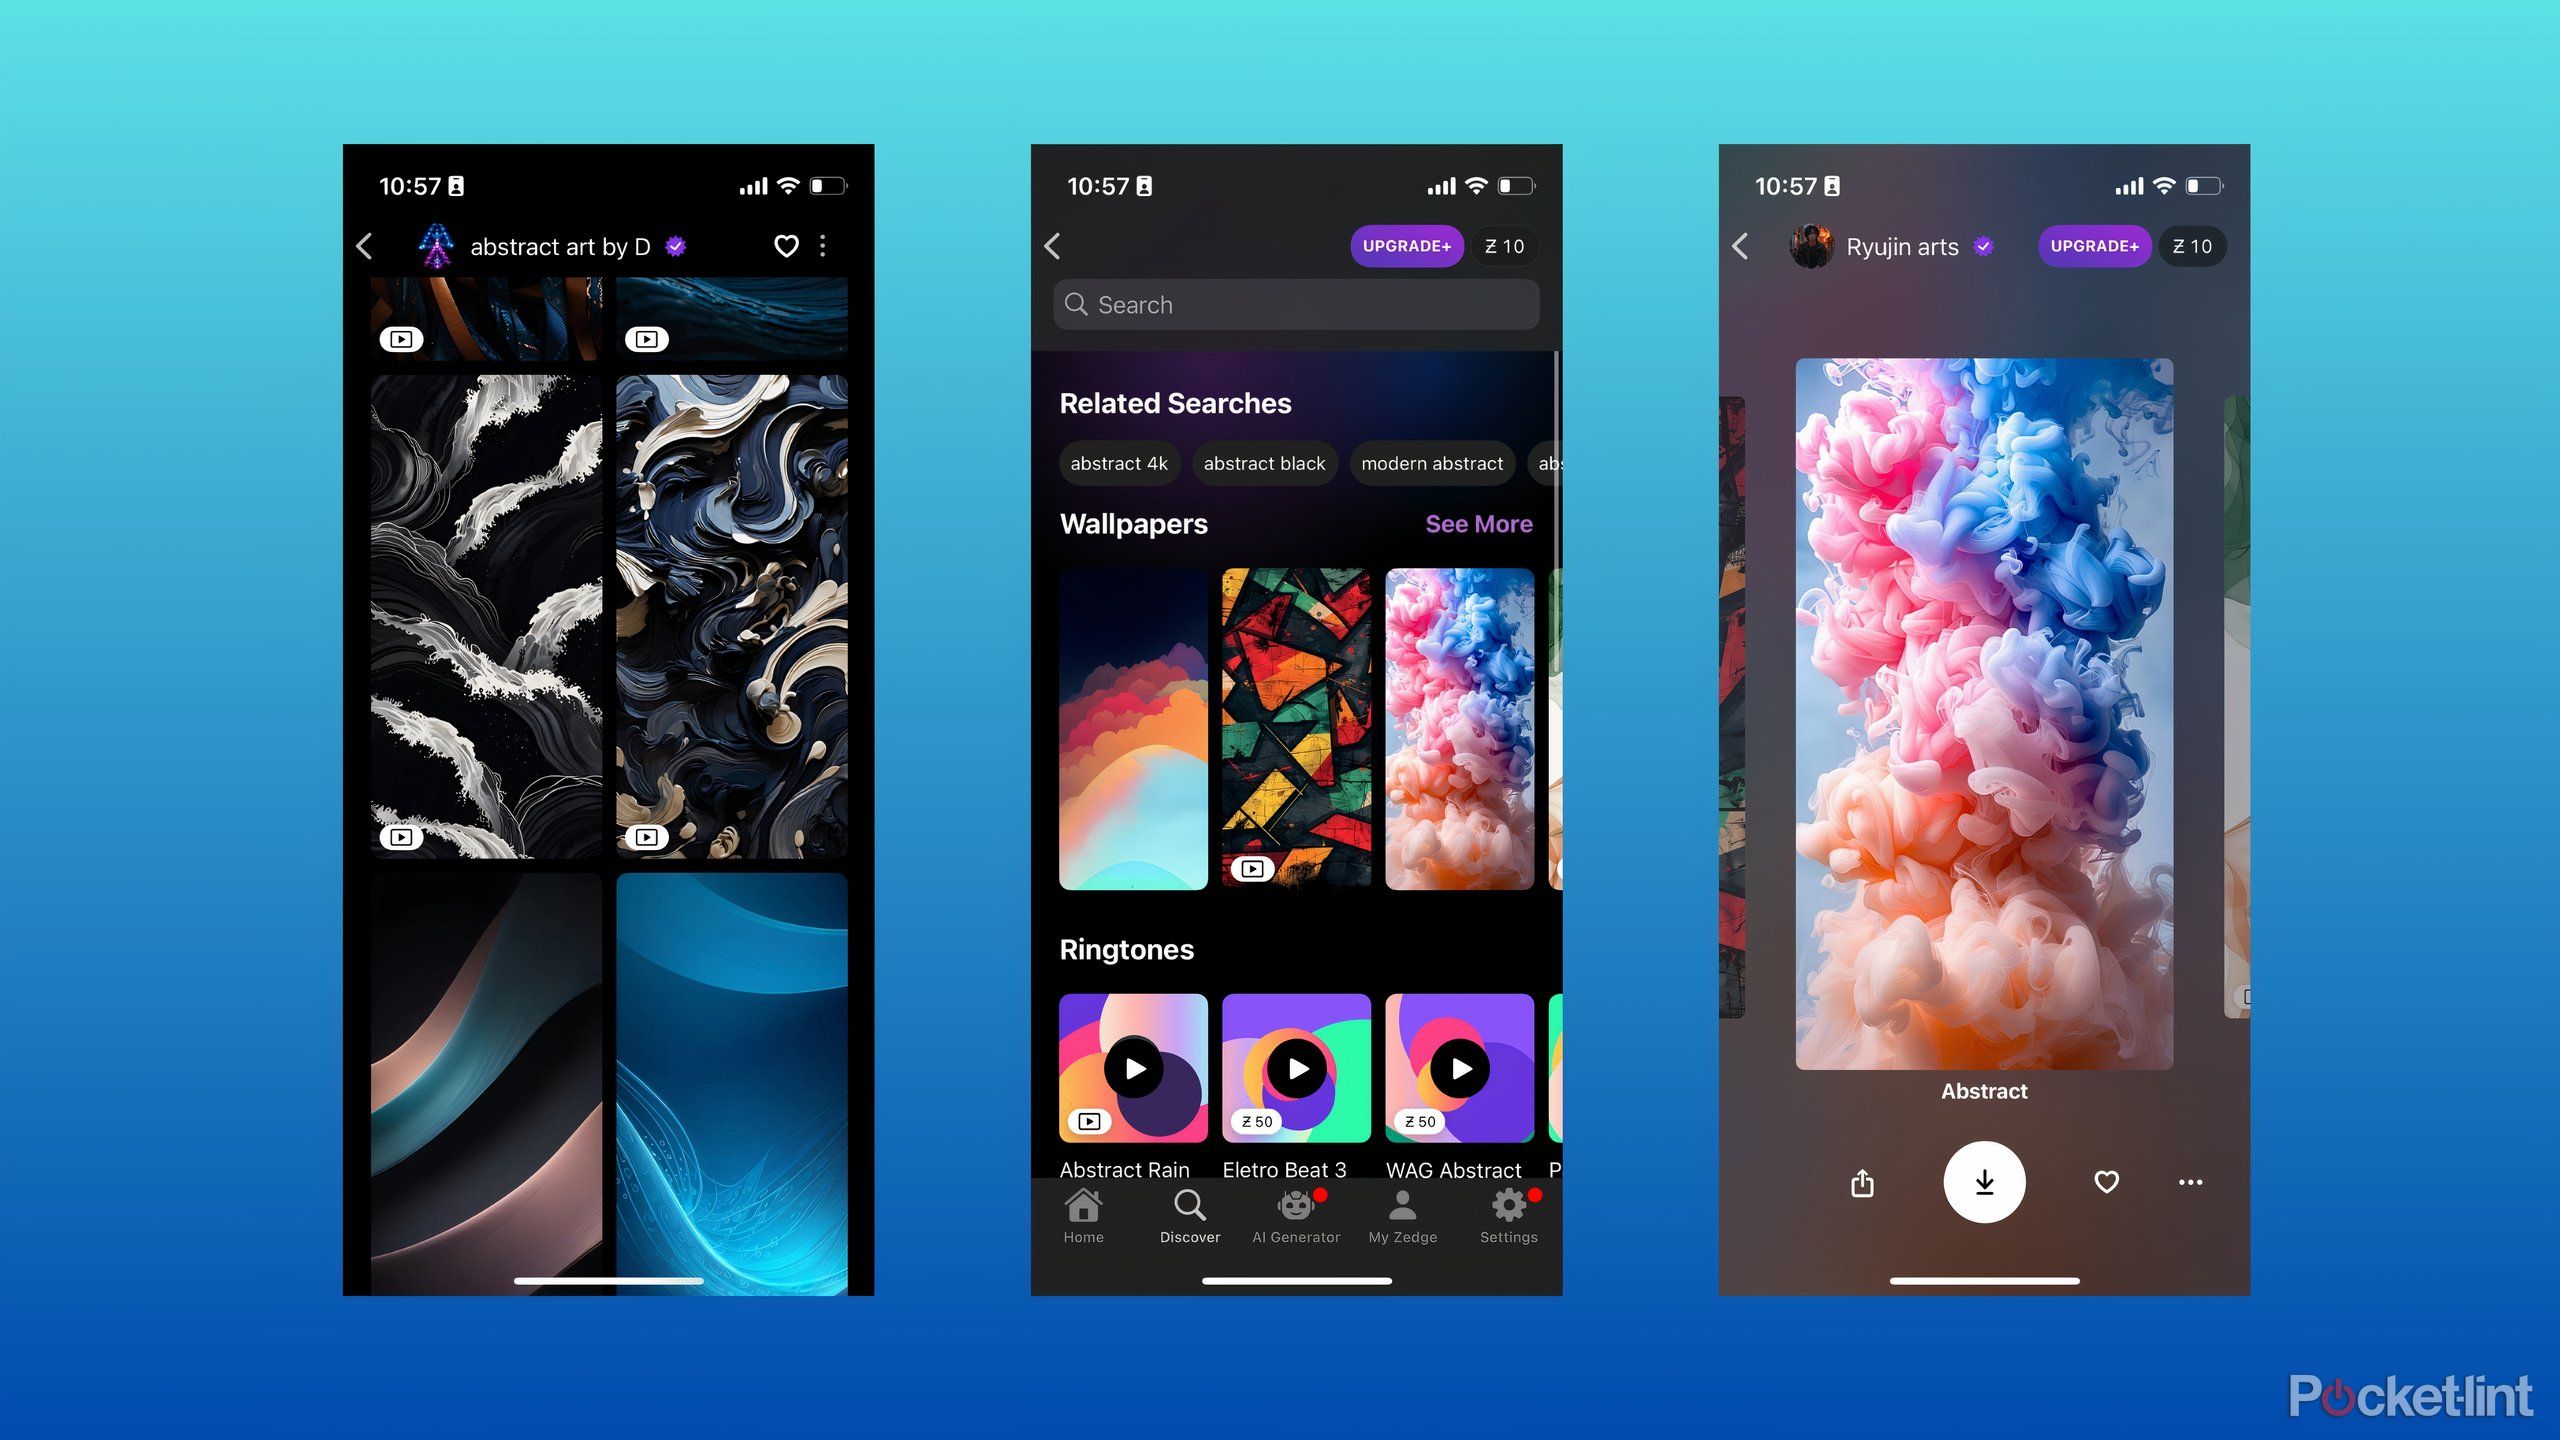This screenshot has width=2560, height=1440.
Task: Tap the Settings tab in bottom navigation
Action: click(x=1507, y=1218)
